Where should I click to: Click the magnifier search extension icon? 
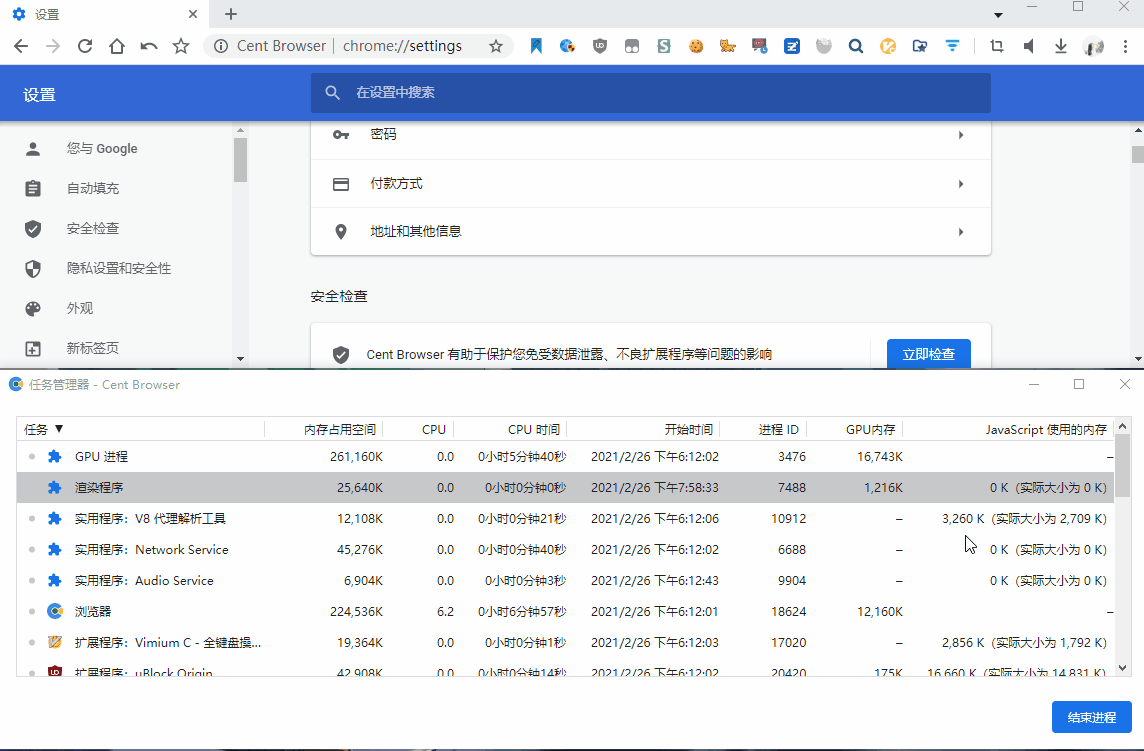[856, 46]
